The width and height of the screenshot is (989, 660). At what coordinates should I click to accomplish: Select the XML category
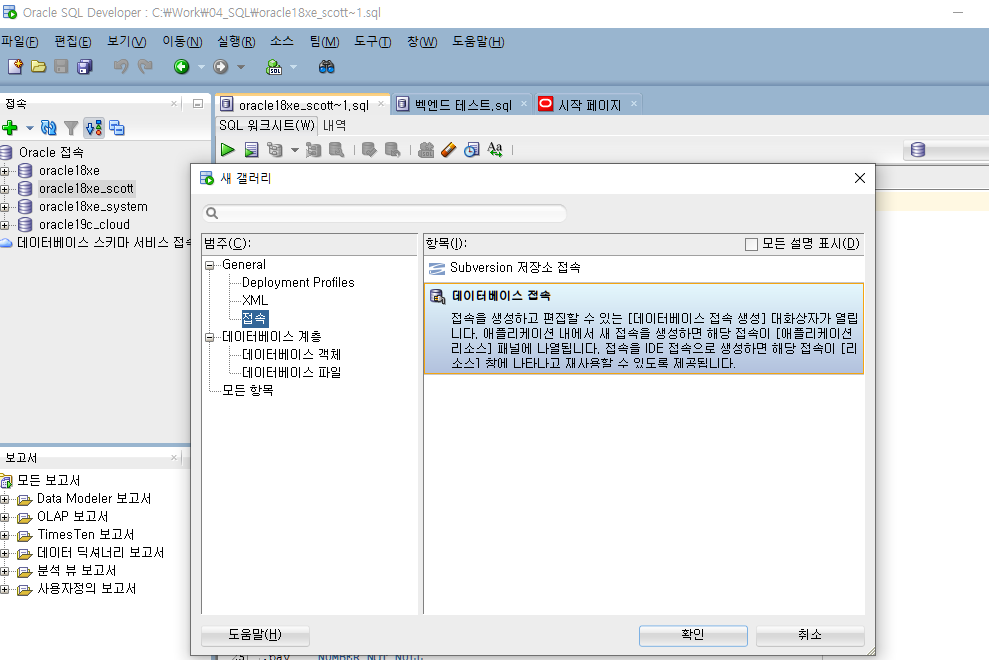(255, 300)
